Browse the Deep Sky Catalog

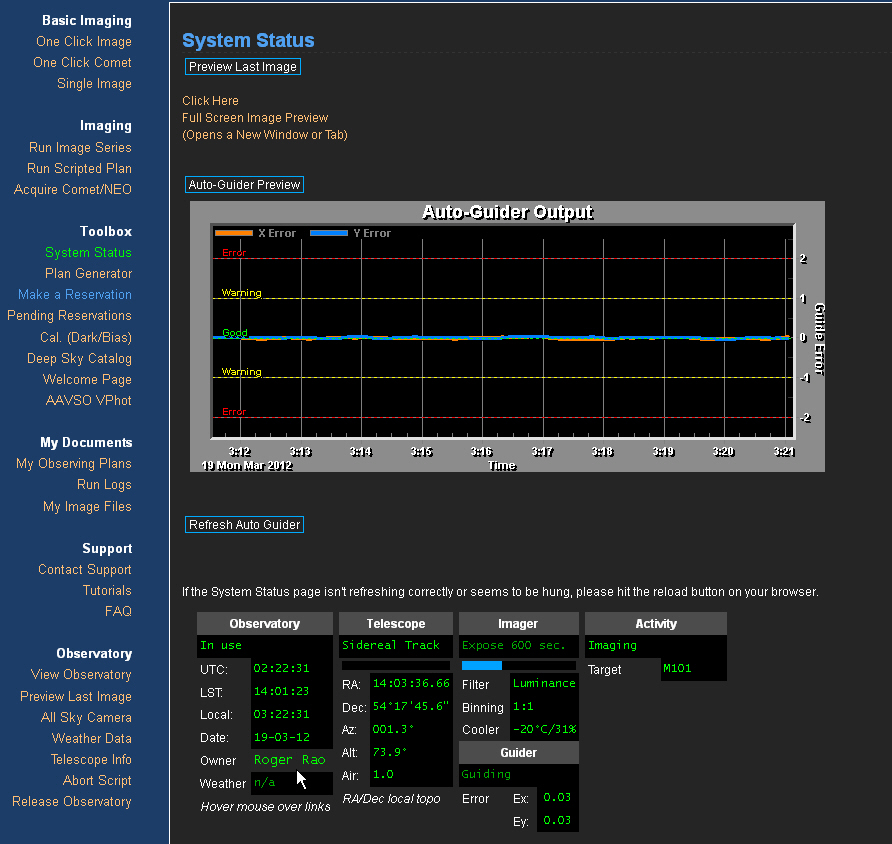coord(79,358)
